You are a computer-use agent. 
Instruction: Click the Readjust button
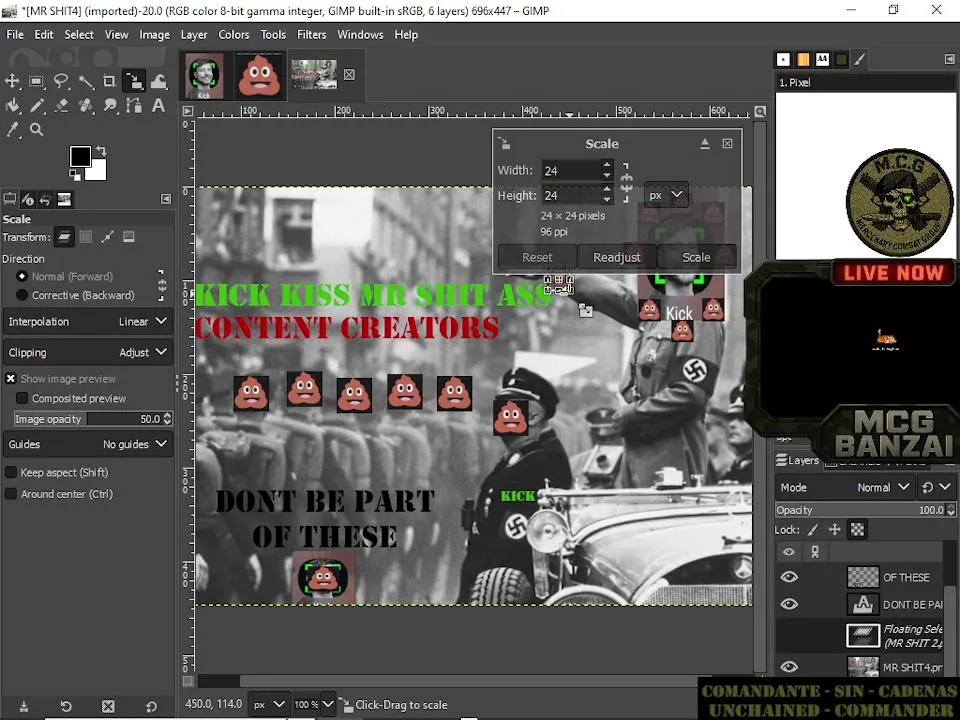[x=617, y=258]
